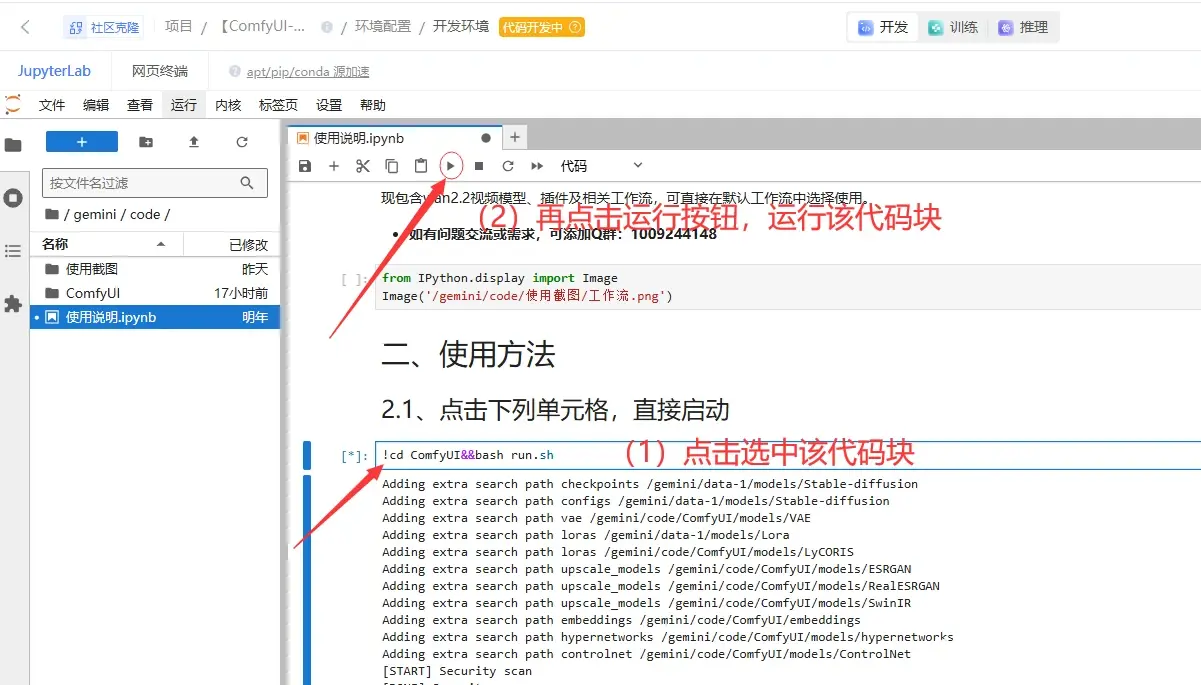Click the run cell play button

[451, 166]
